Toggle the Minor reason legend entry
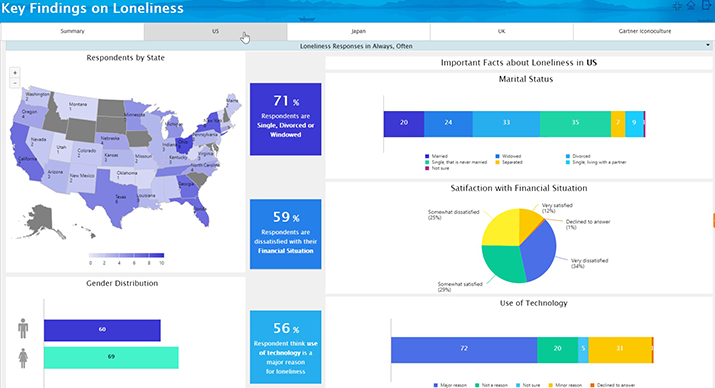 coord(565,385)
